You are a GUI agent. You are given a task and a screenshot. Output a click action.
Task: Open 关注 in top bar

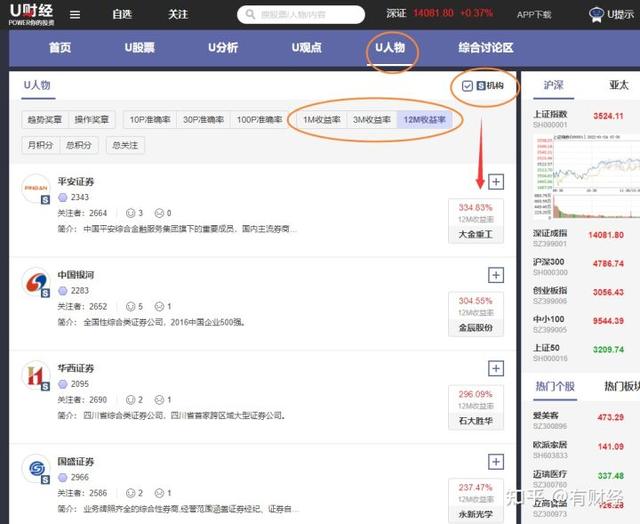[x=178, y=15]
